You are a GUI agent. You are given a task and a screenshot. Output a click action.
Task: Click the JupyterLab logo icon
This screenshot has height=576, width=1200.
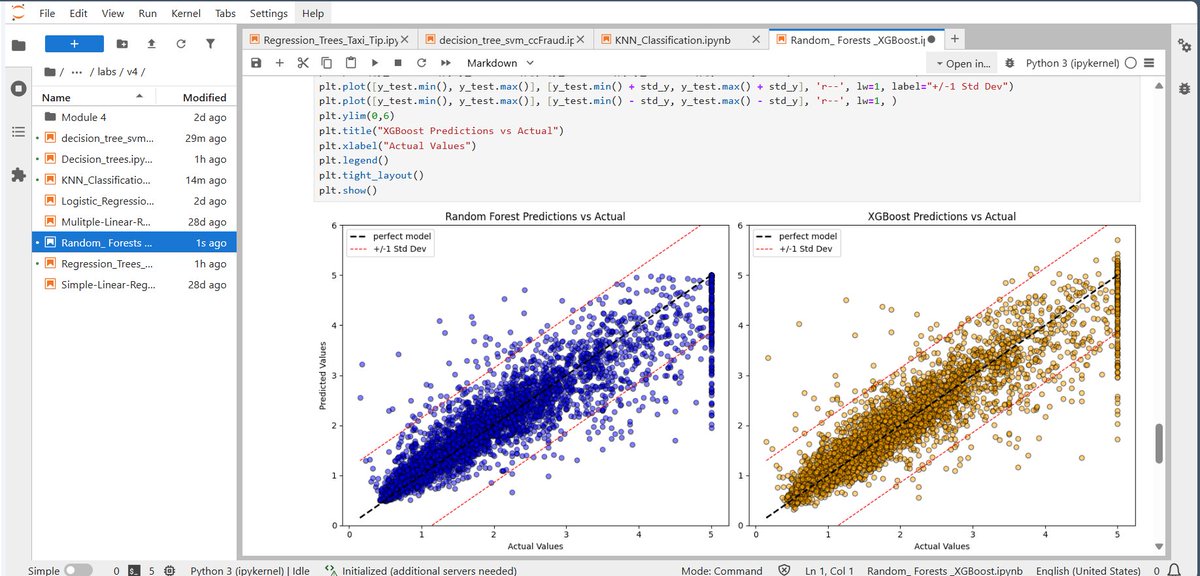17,13
